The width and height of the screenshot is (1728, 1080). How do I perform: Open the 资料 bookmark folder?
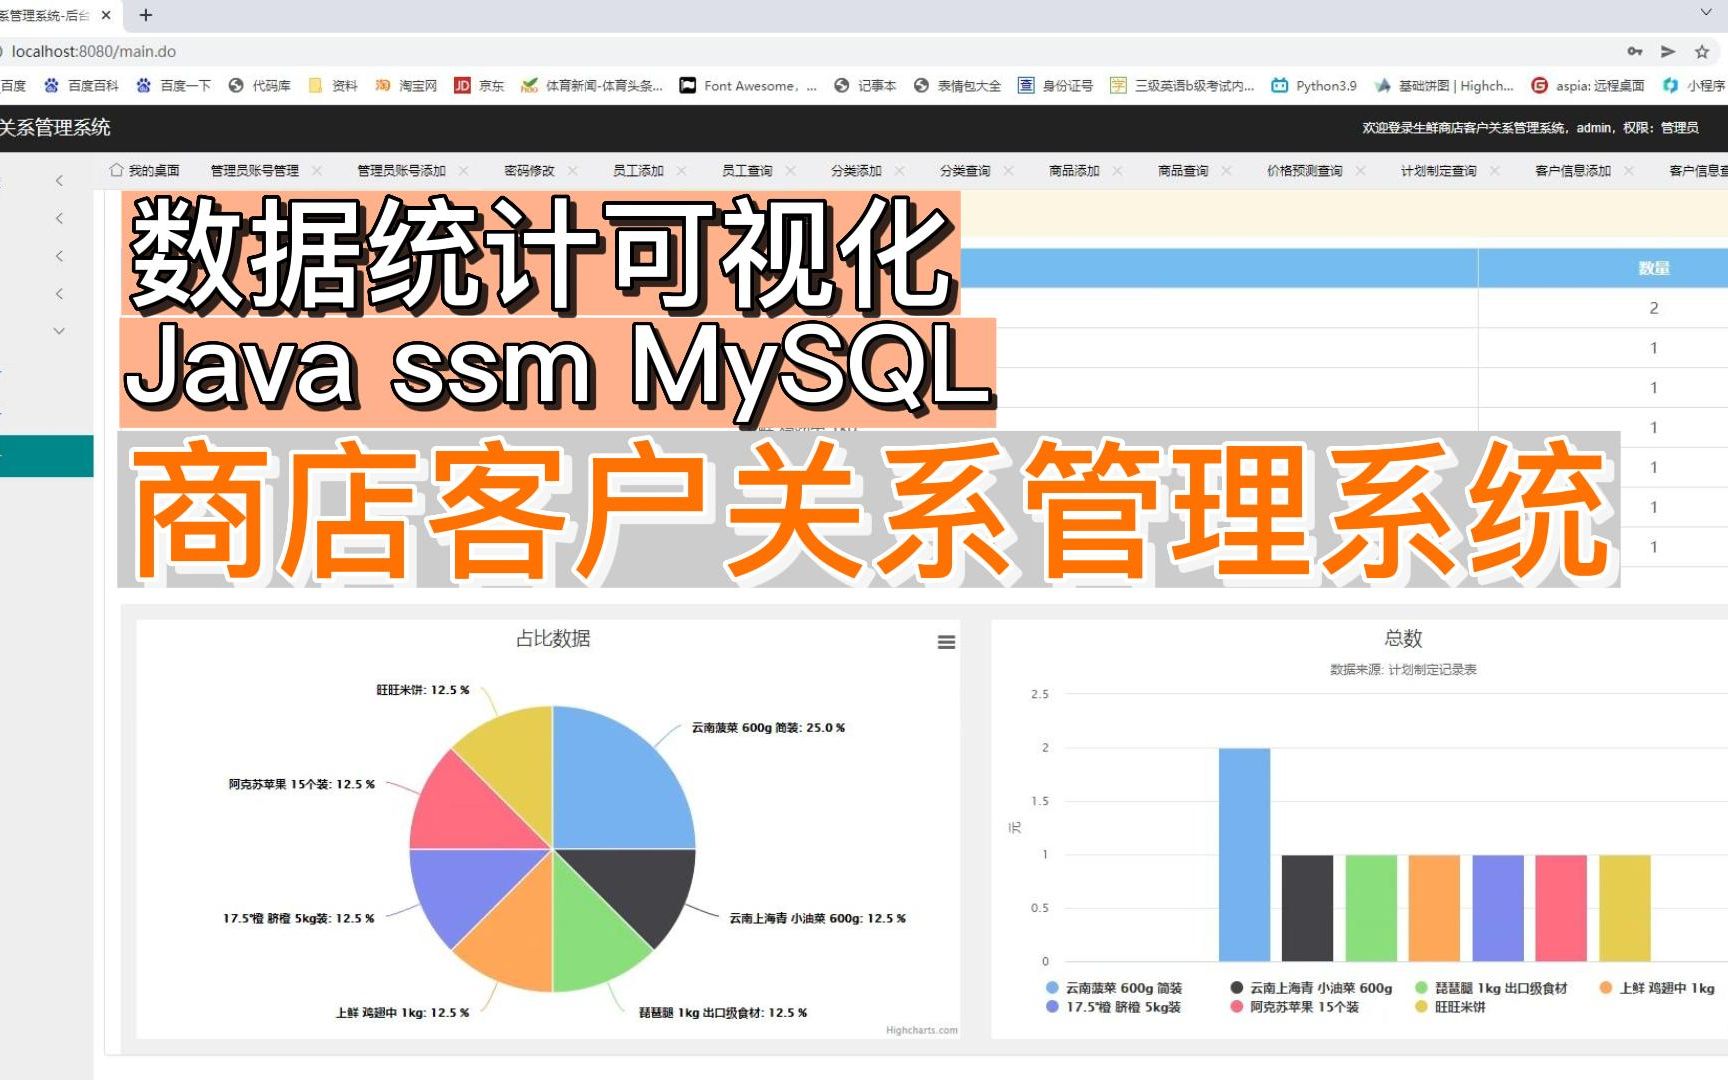point(333,86)
